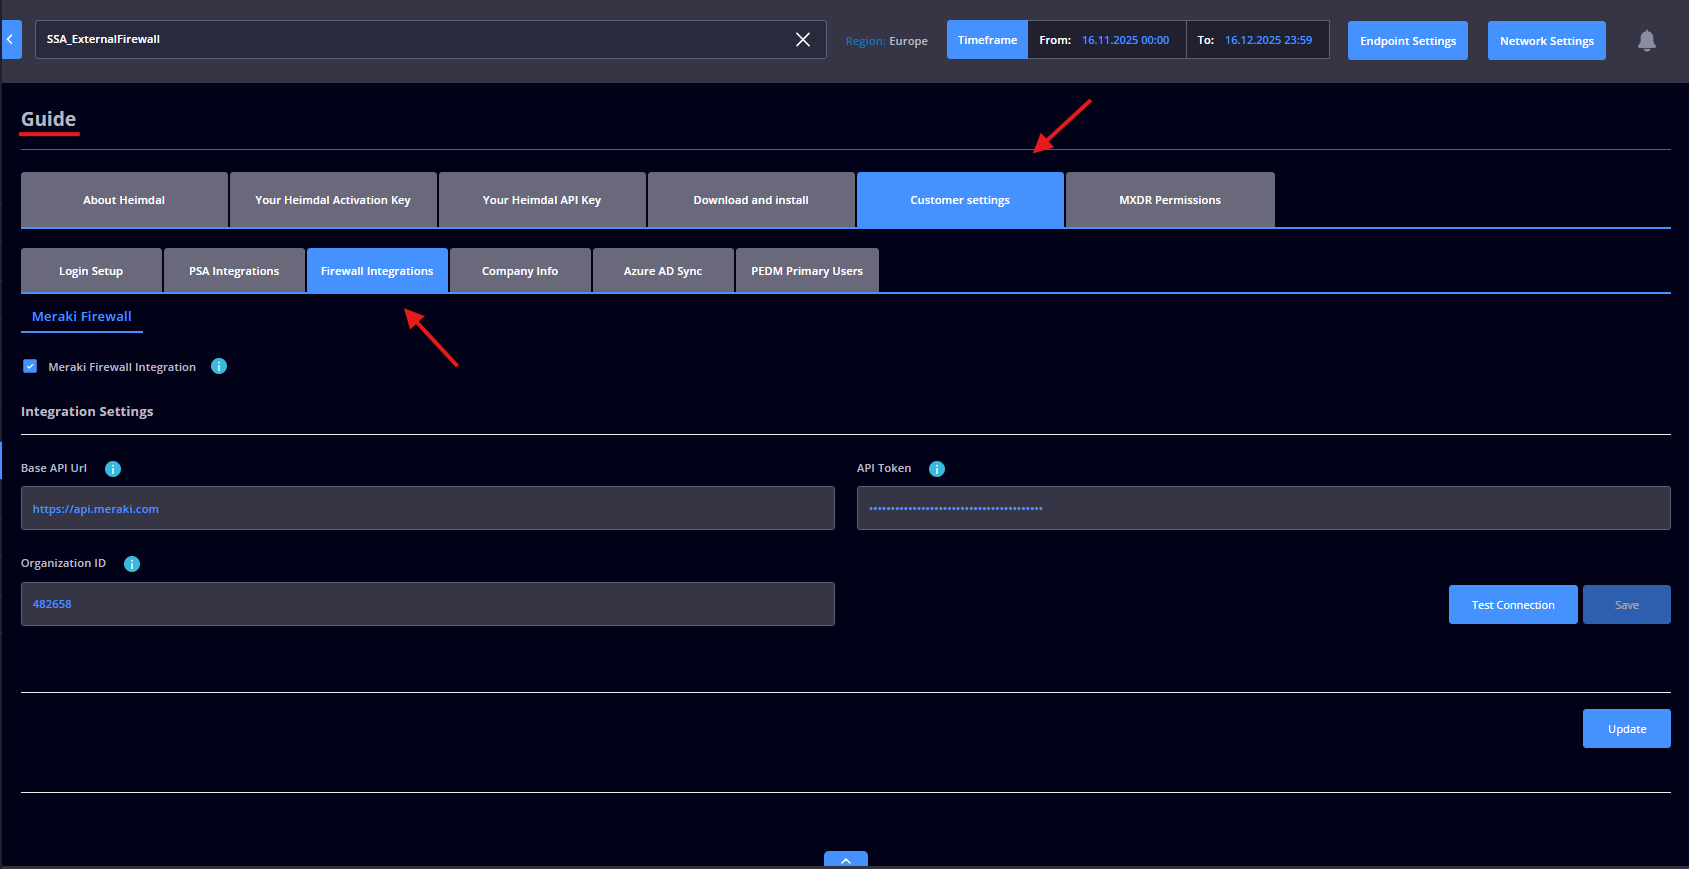Open Network Settings

(x=1547, y=41)
